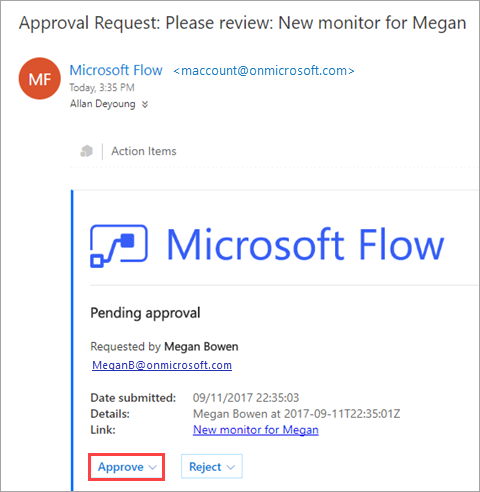Click the Approve dropdown chevron arrow
Image resolution: width=480 pixels, height=492 pixels.
[x=153, y=467]
